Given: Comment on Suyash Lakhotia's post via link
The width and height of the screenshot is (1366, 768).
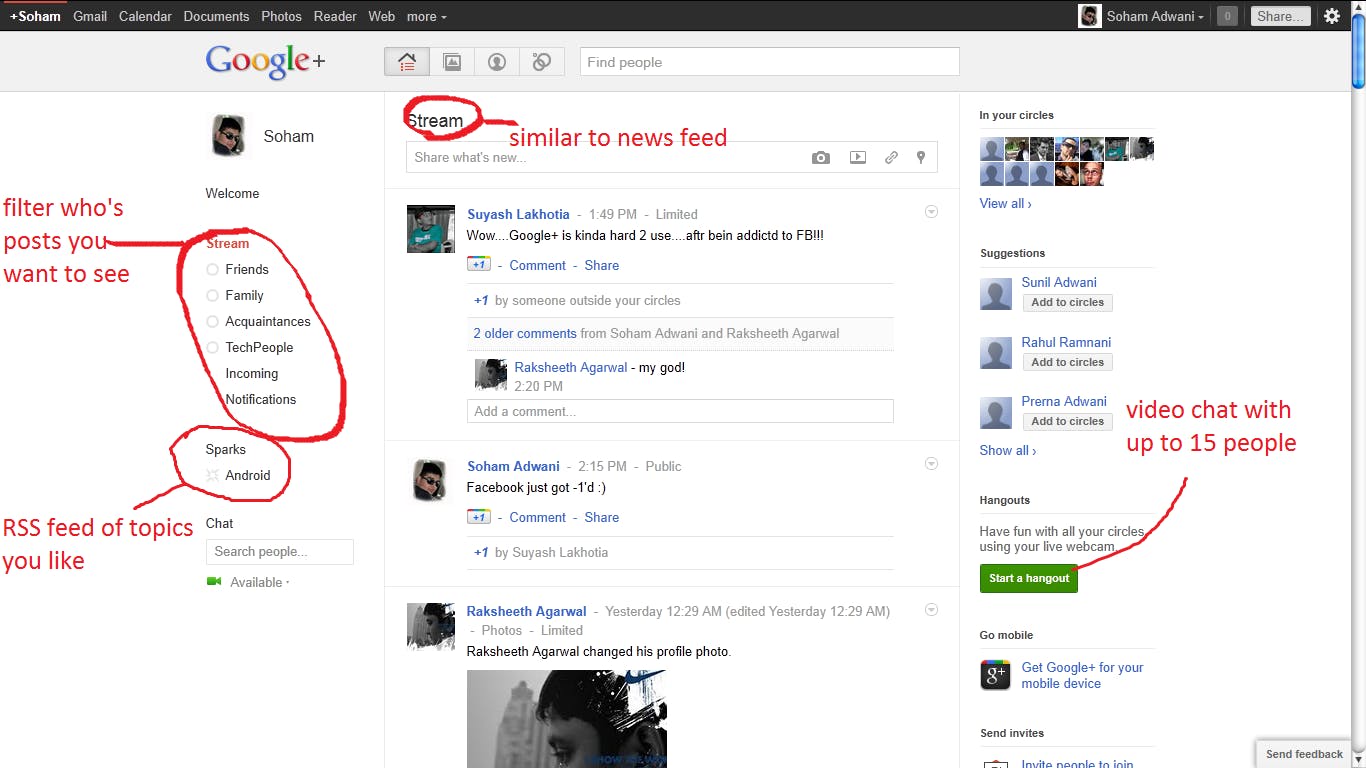Looking at the screenshot, I should pos(537,265).
